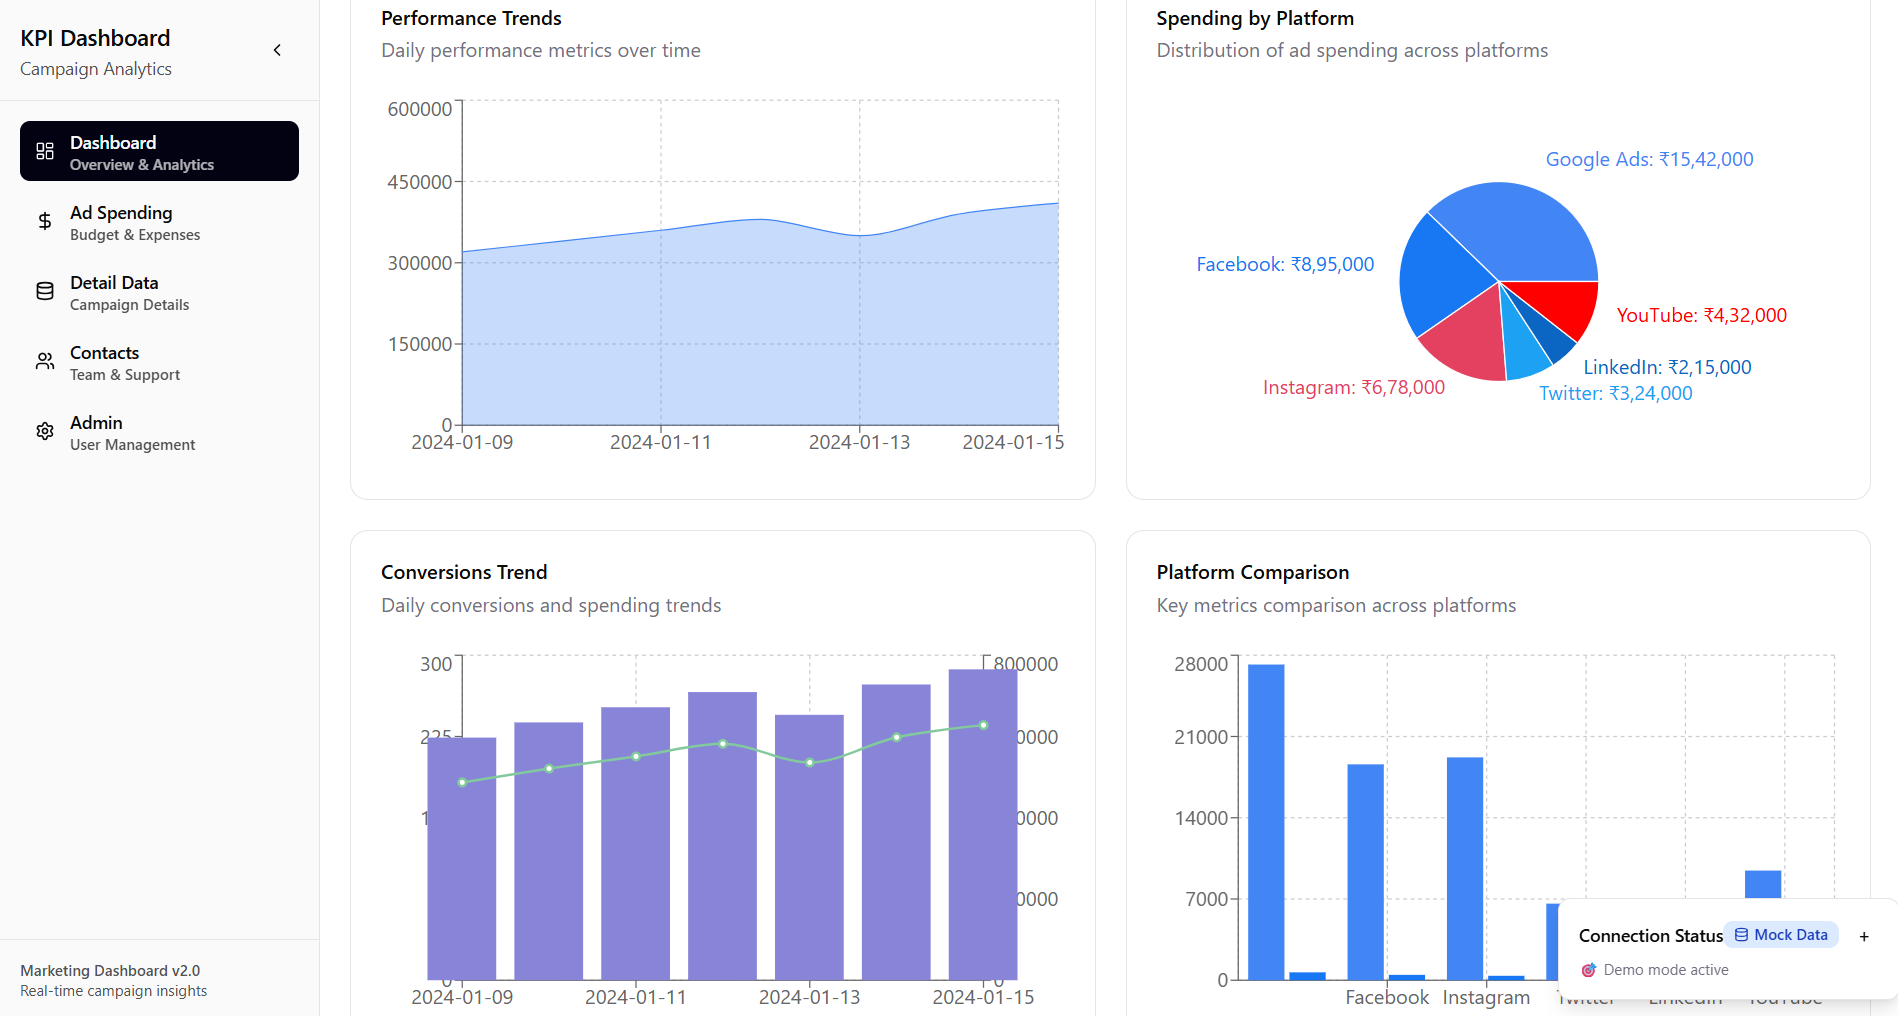Click 2024-01-13 tick in Conversions Trend

pos(809,997)
